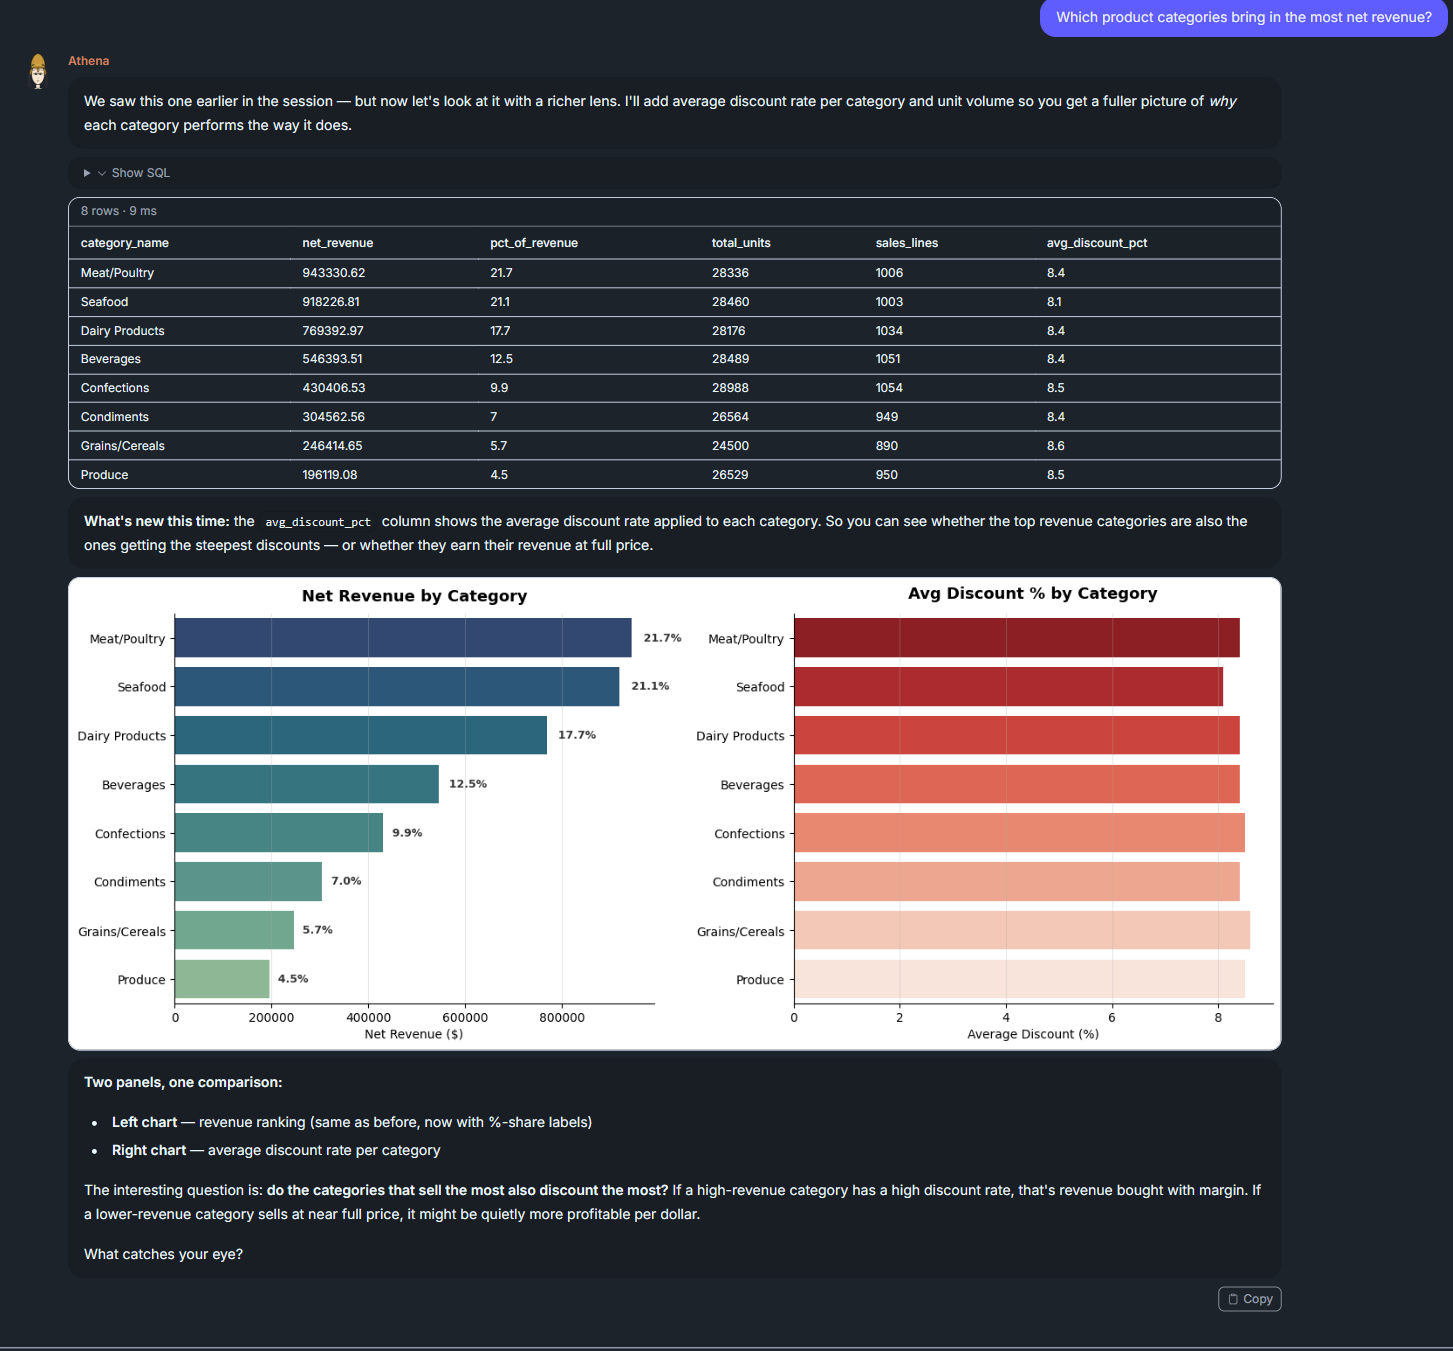The height and width of the screenshot is (1351, 1453).
Task: Select the Meat/Poultry table cell
Action: pyautogui.click(x=117, y=273)
